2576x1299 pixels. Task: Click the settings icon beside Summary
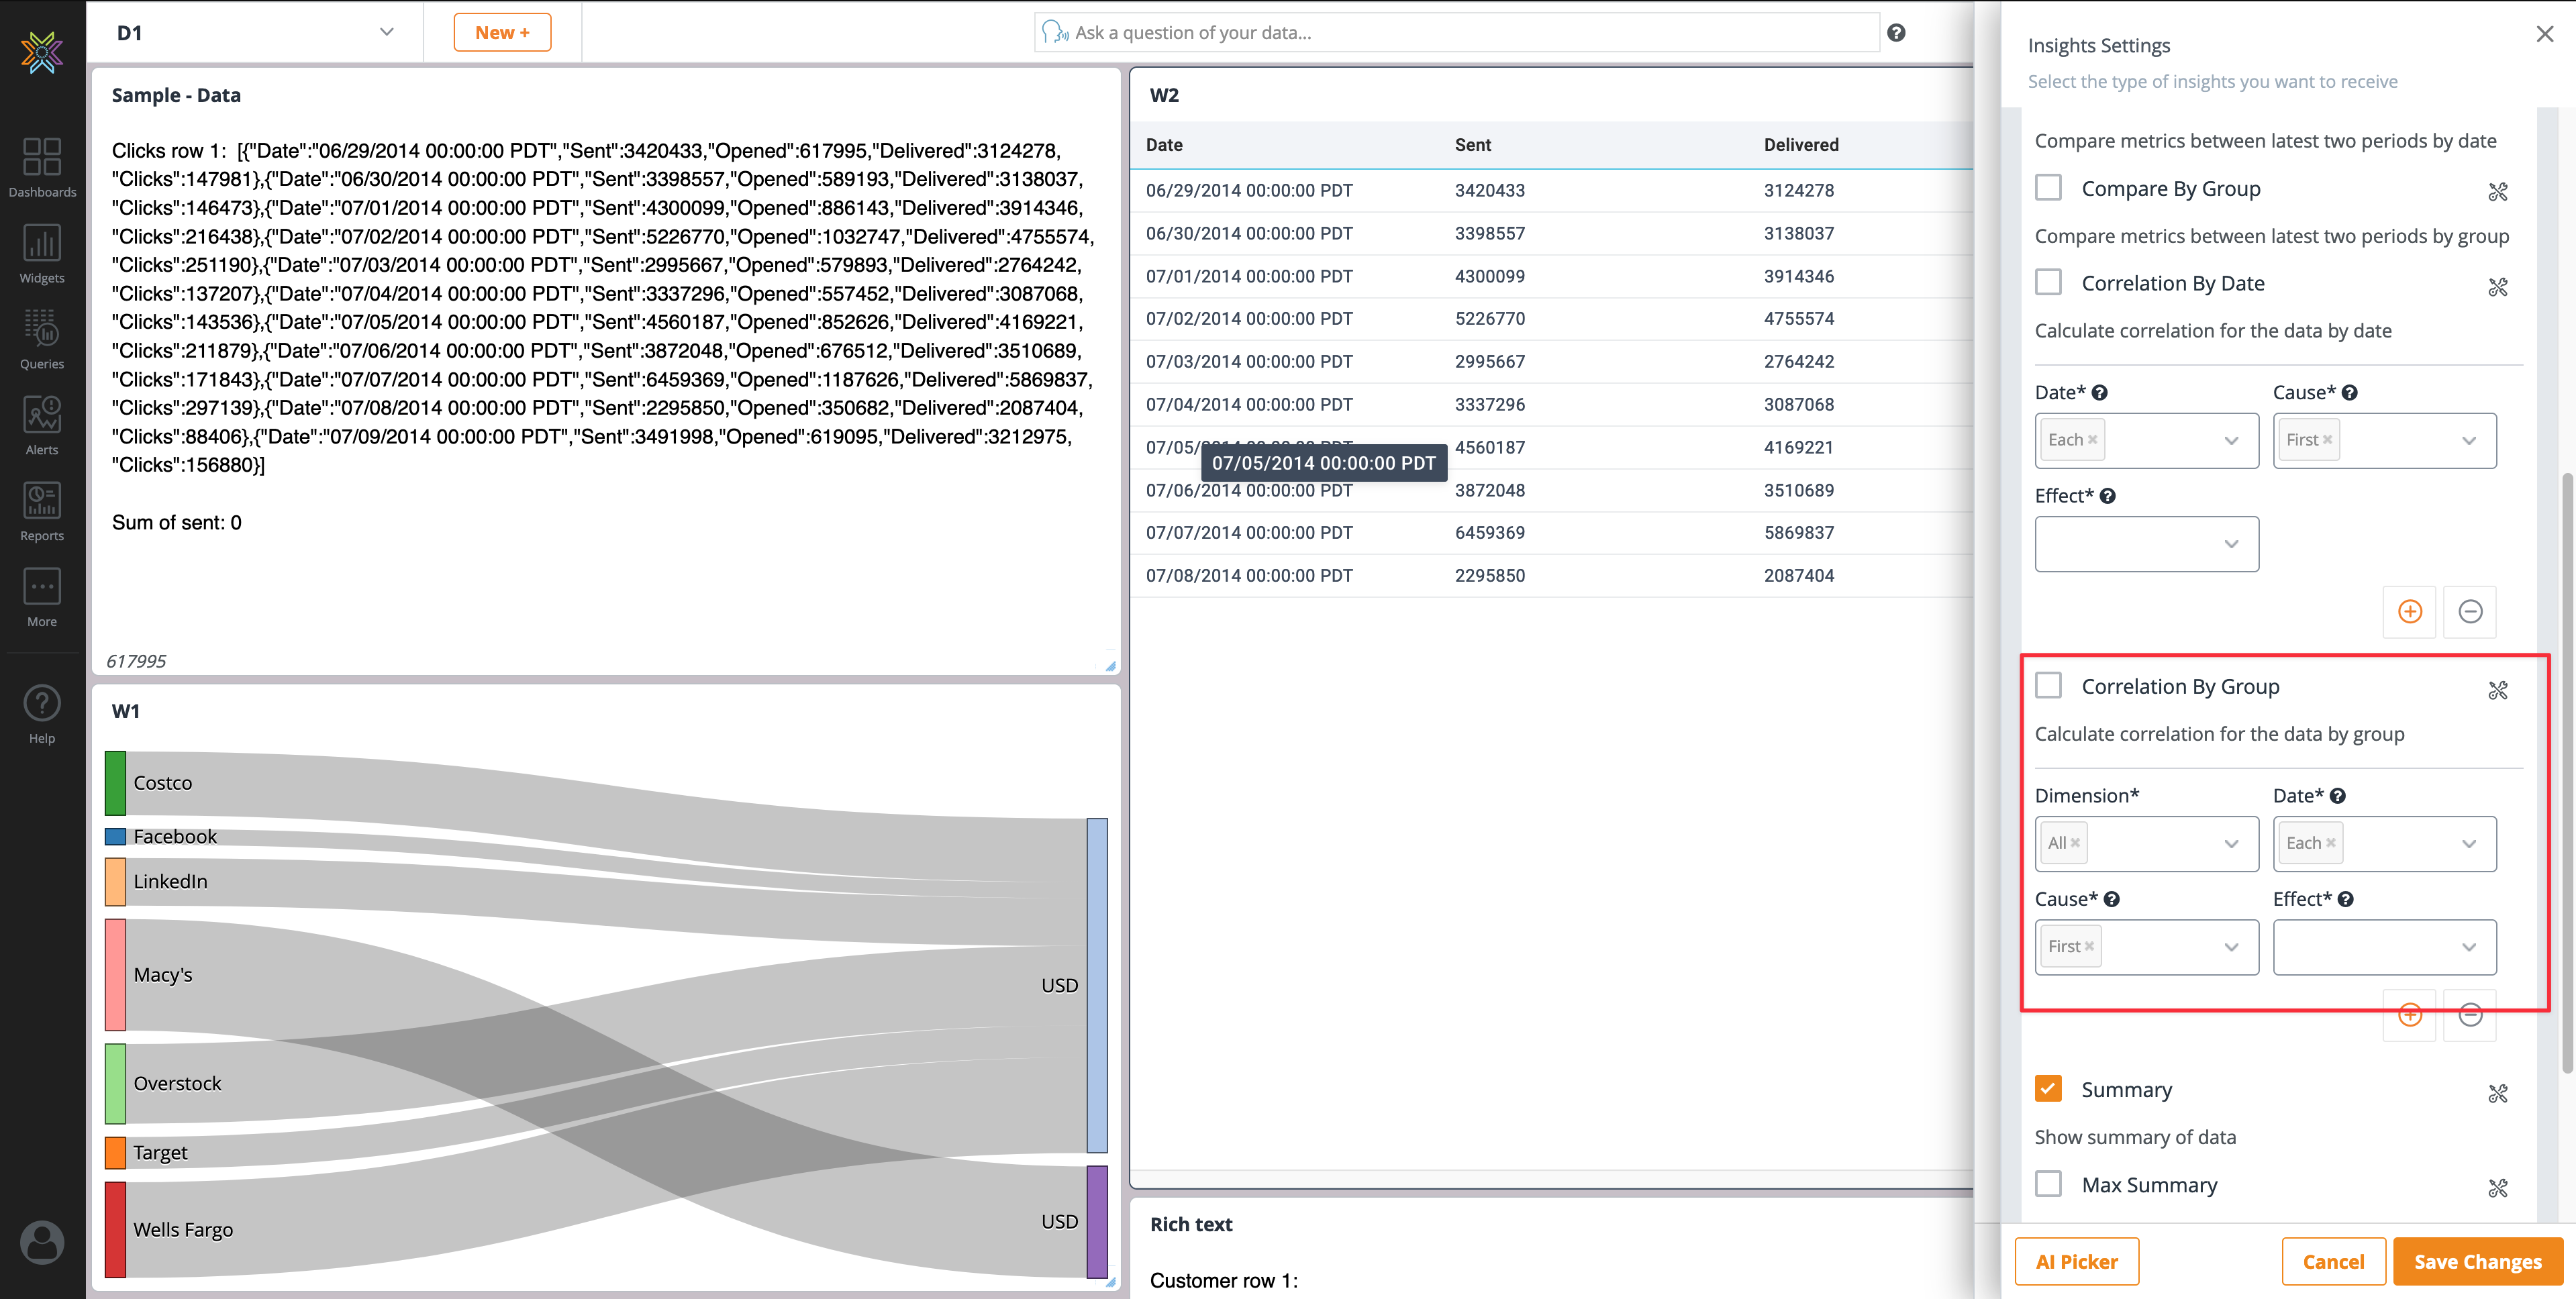pyautogui.click(x=2497, y=1093)
